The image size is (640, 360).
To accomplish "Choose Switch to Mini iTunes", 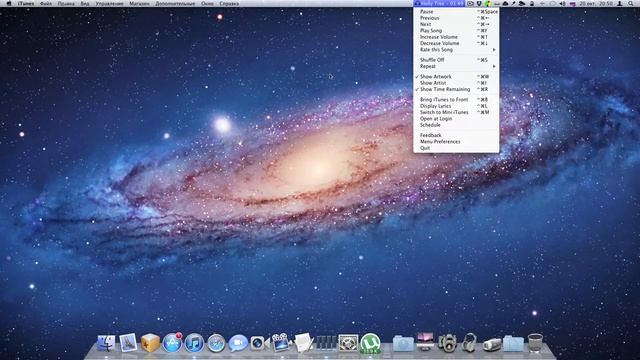I will [456, 112].
